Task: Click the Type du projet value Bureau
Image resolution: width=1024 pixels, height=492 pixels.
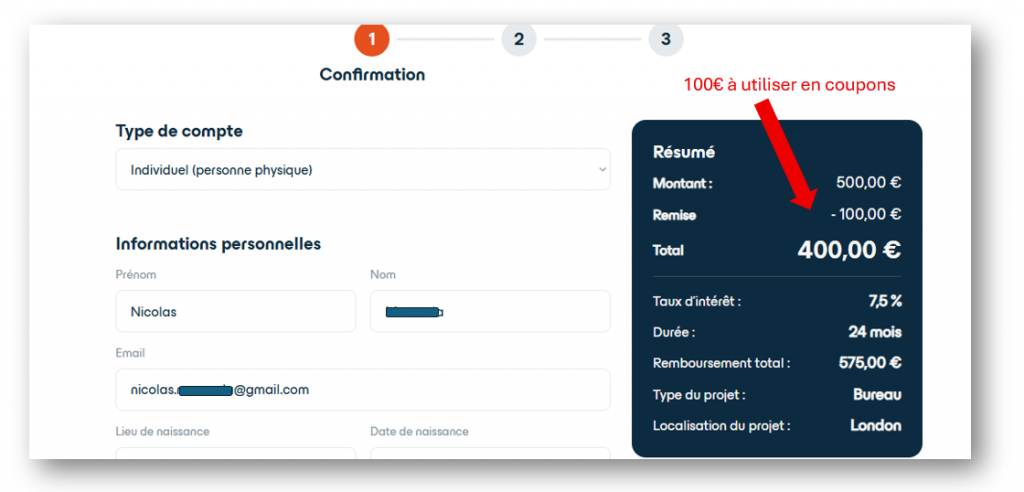Action: tap(877, 395)
